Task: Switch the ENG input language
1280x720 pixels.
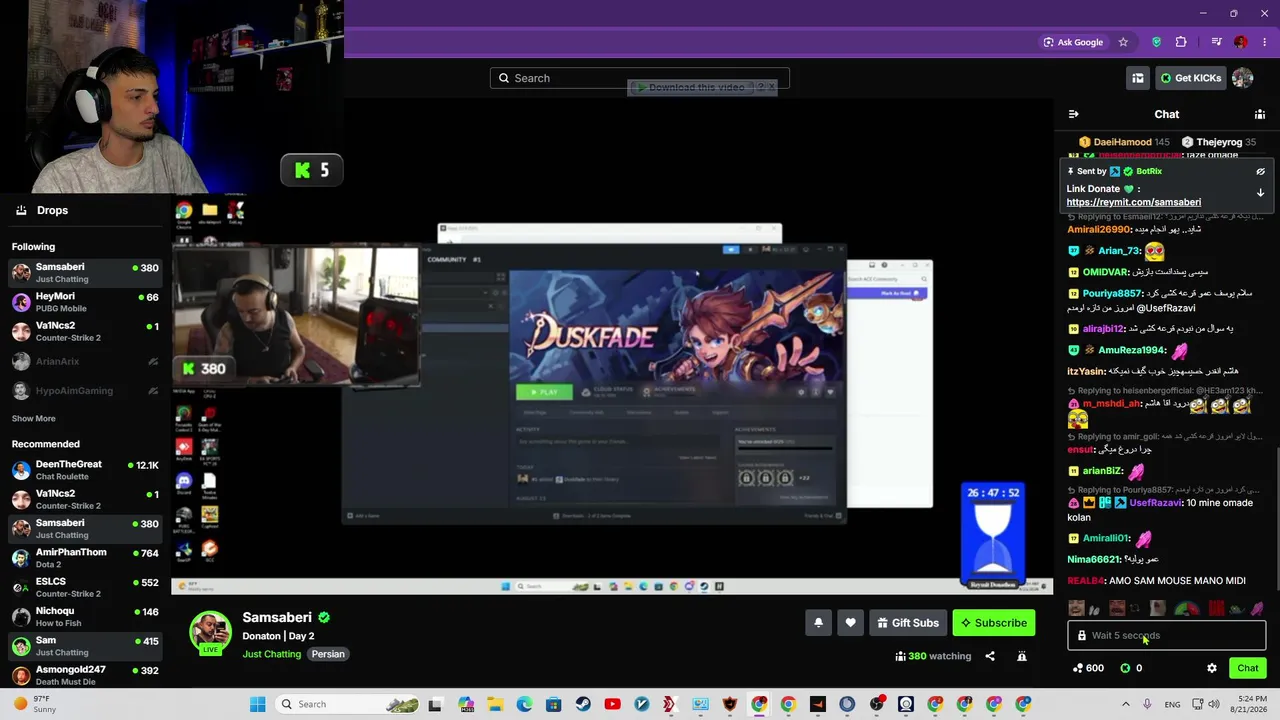Action: click(x=1172, y=704)
